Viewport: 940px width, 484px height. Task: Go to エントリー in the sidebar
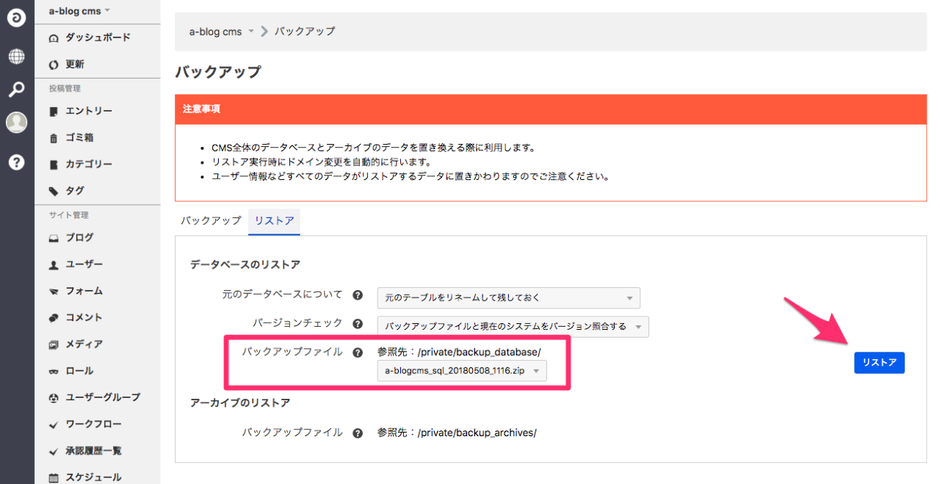coord(88,111)
